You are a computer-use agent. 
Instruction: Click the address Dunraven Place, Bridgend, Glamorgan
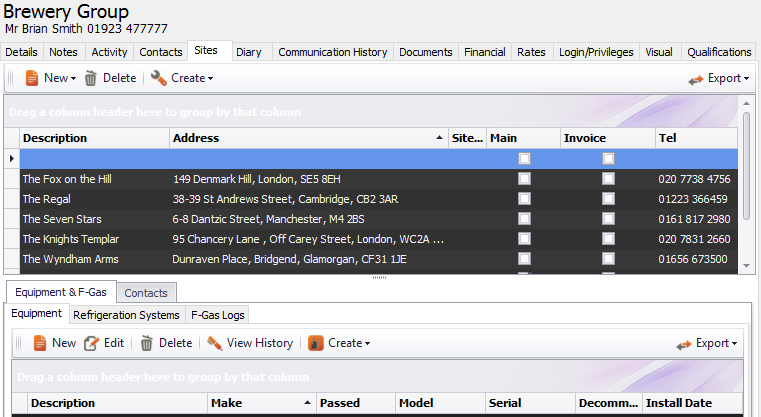pyautogui.click(x=289, y=259)
